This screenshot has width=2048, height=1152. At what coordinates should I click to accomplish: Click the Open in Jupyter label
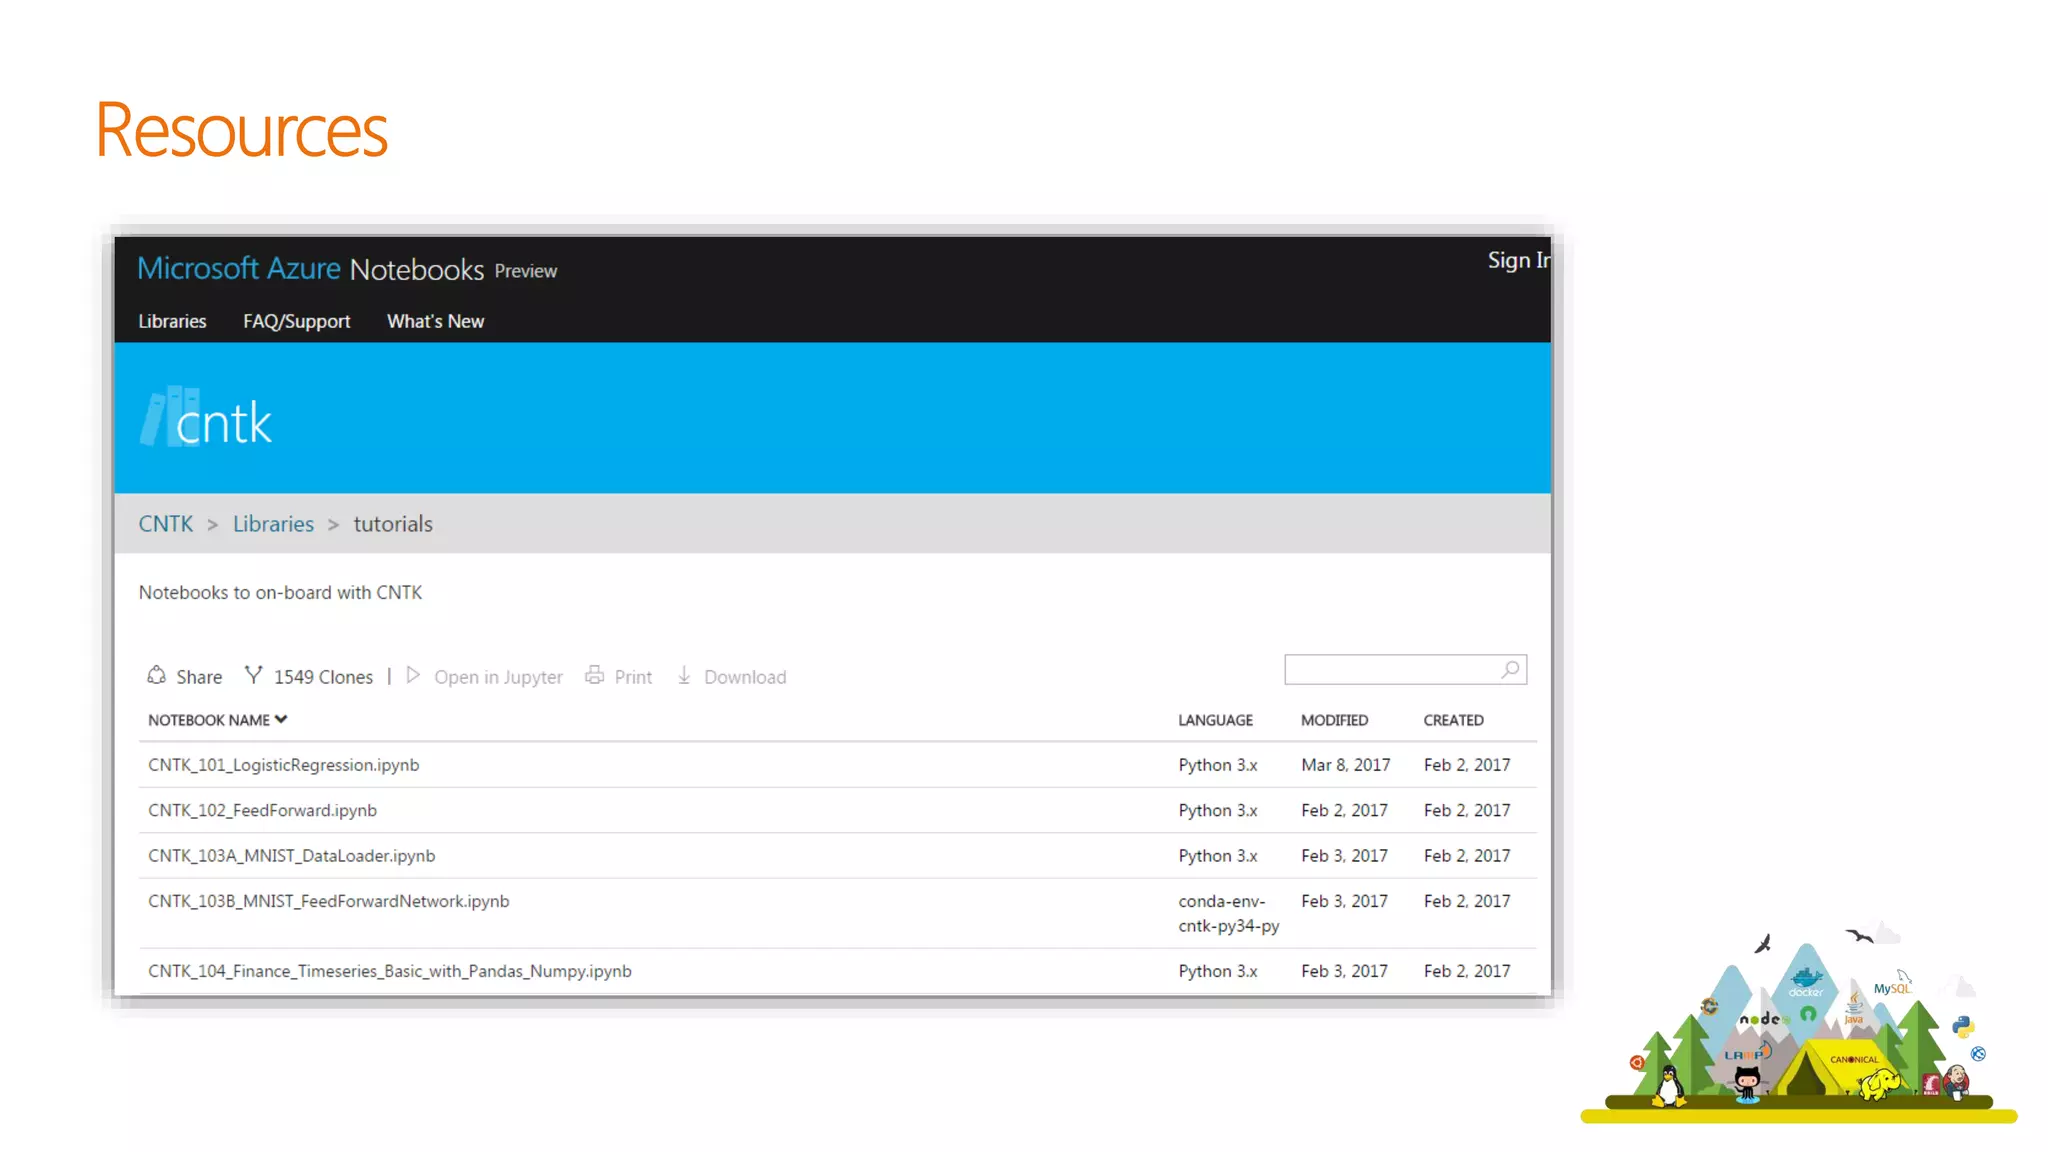(498, 677)
